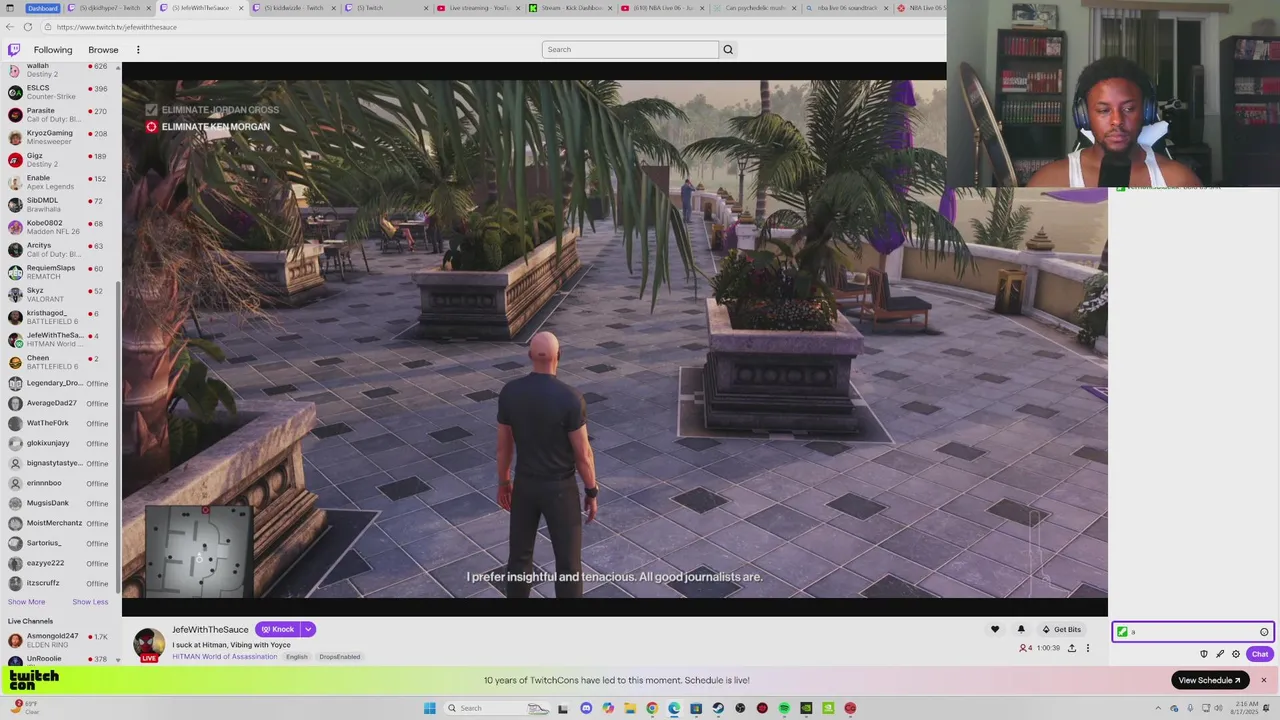Click View Schedule on the TwitchCon banner
1280x720 pixels.
point(1209,680)
